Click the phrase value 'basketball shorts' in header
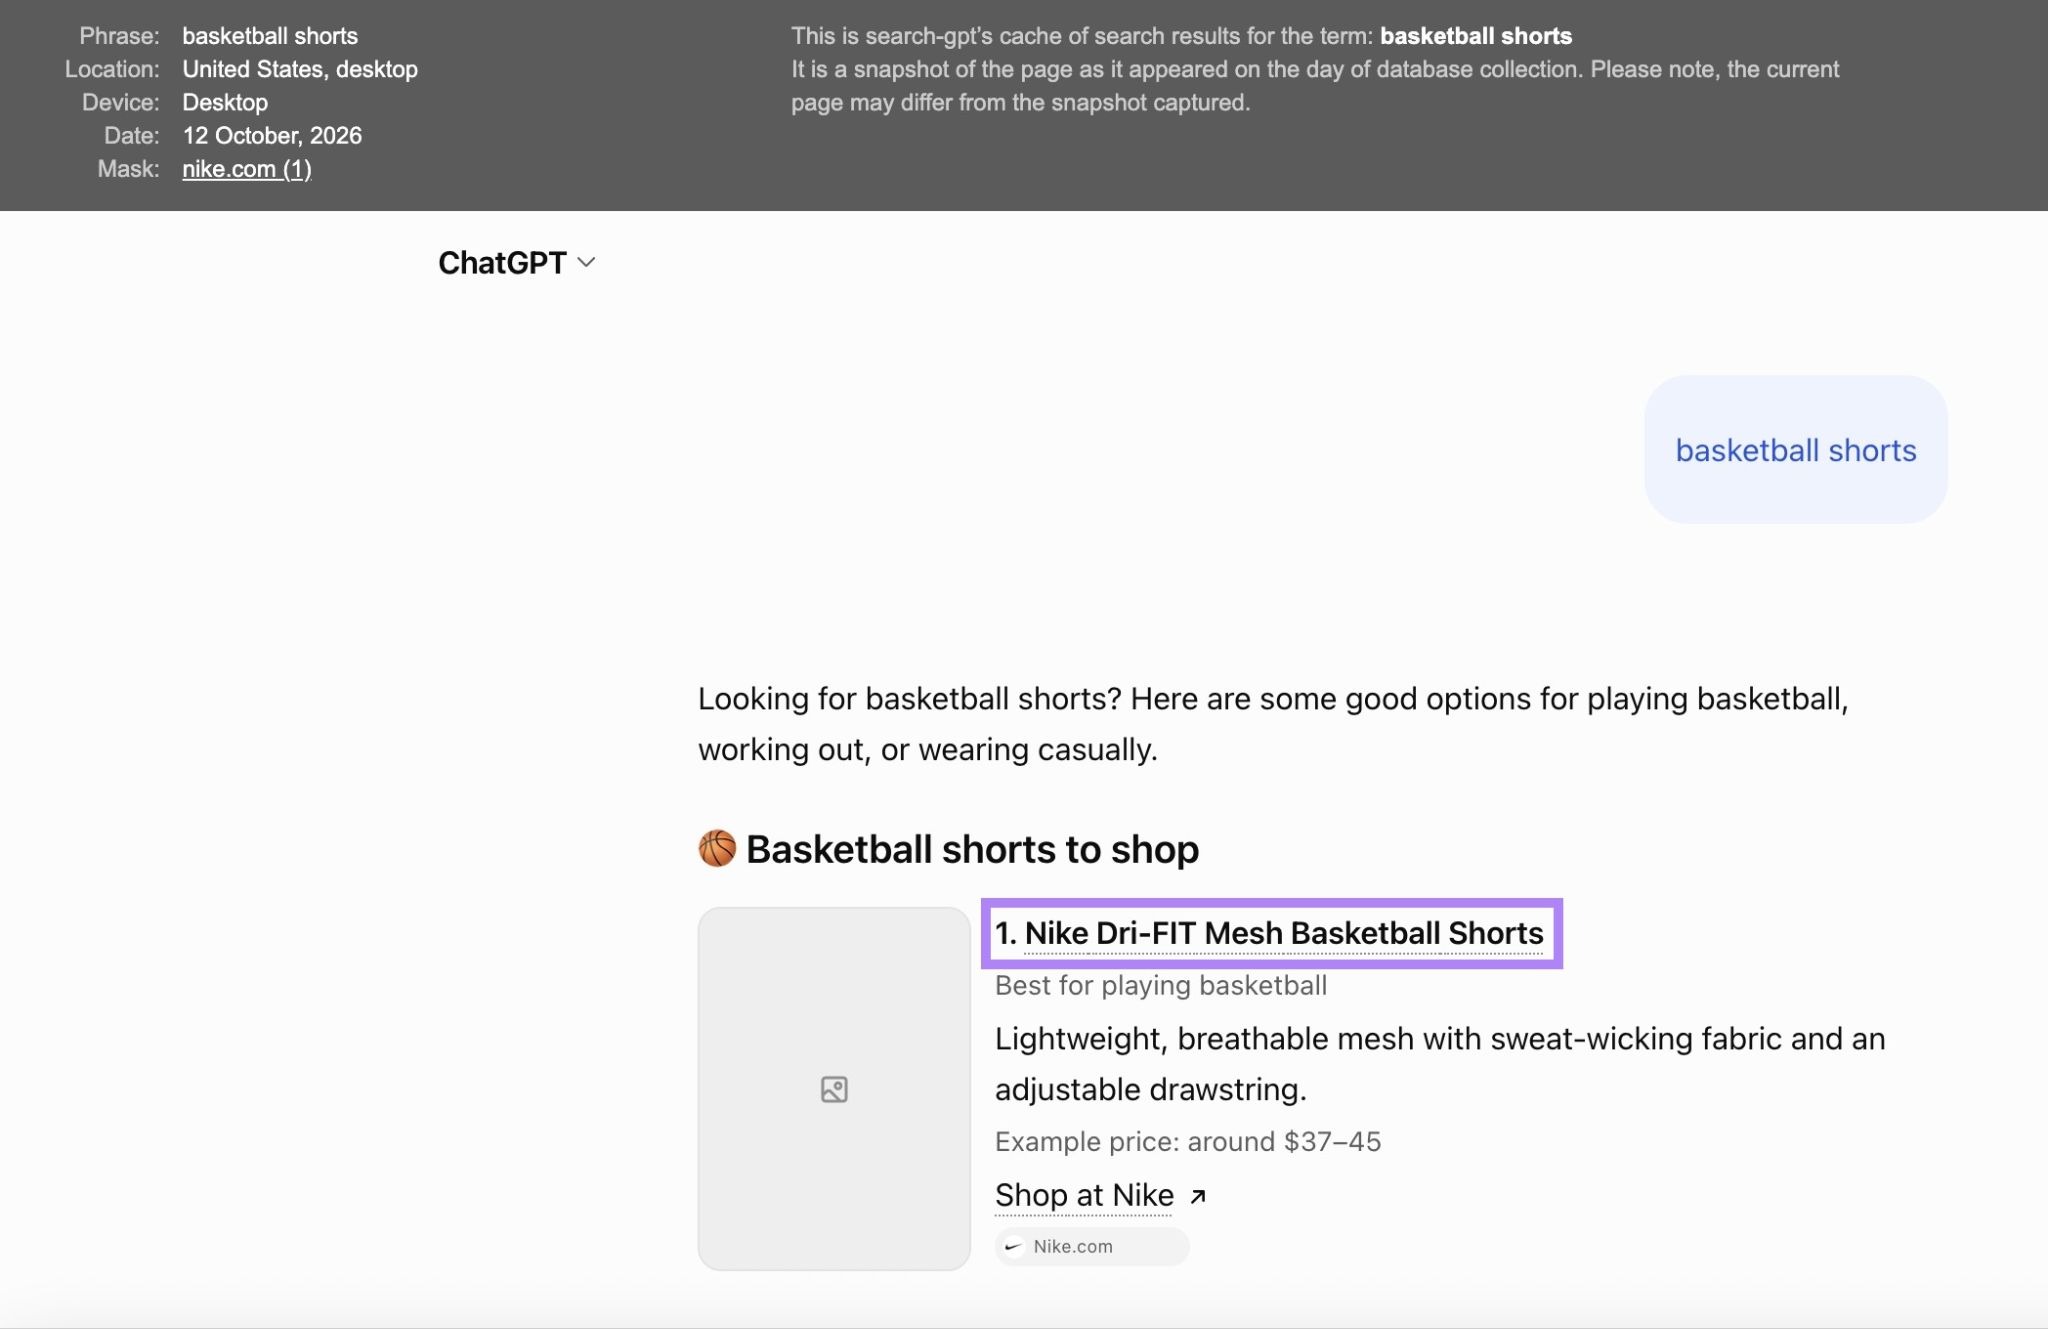The image size is (2048, 1329). (270, 36)
